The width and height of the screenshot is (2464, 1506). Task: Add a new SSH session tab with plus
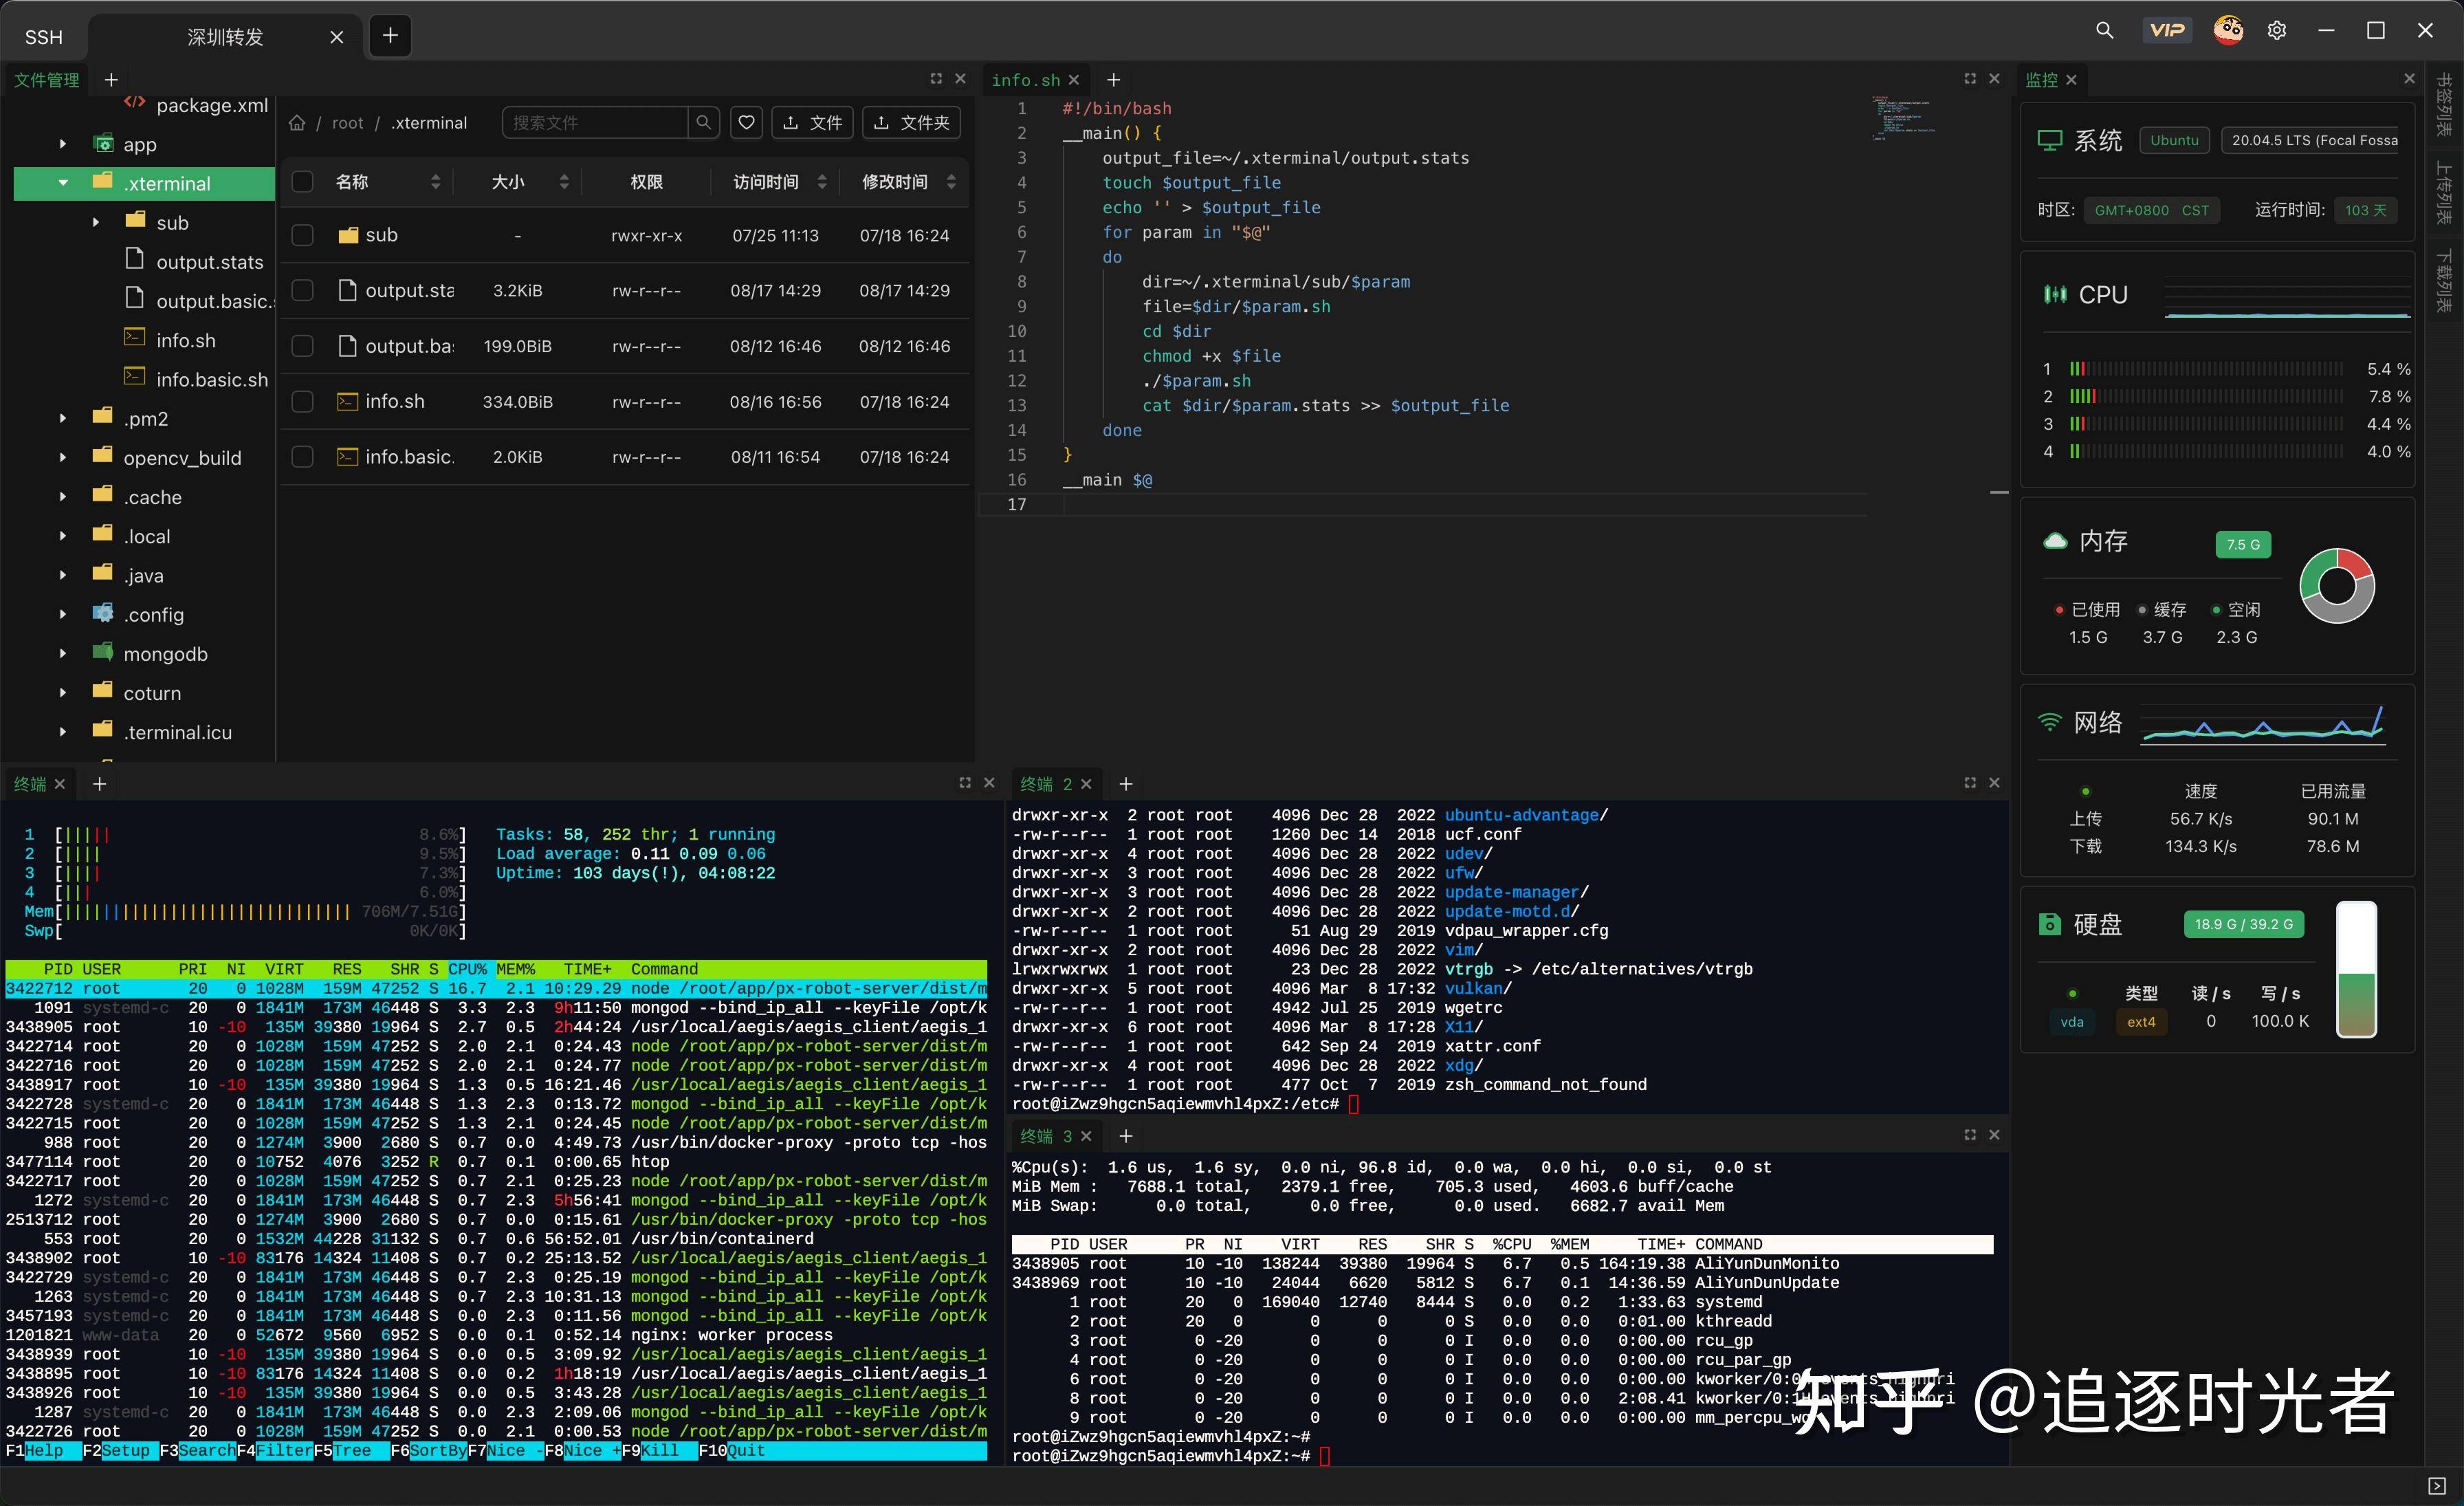pyautogui.click(x=390, y=36)
